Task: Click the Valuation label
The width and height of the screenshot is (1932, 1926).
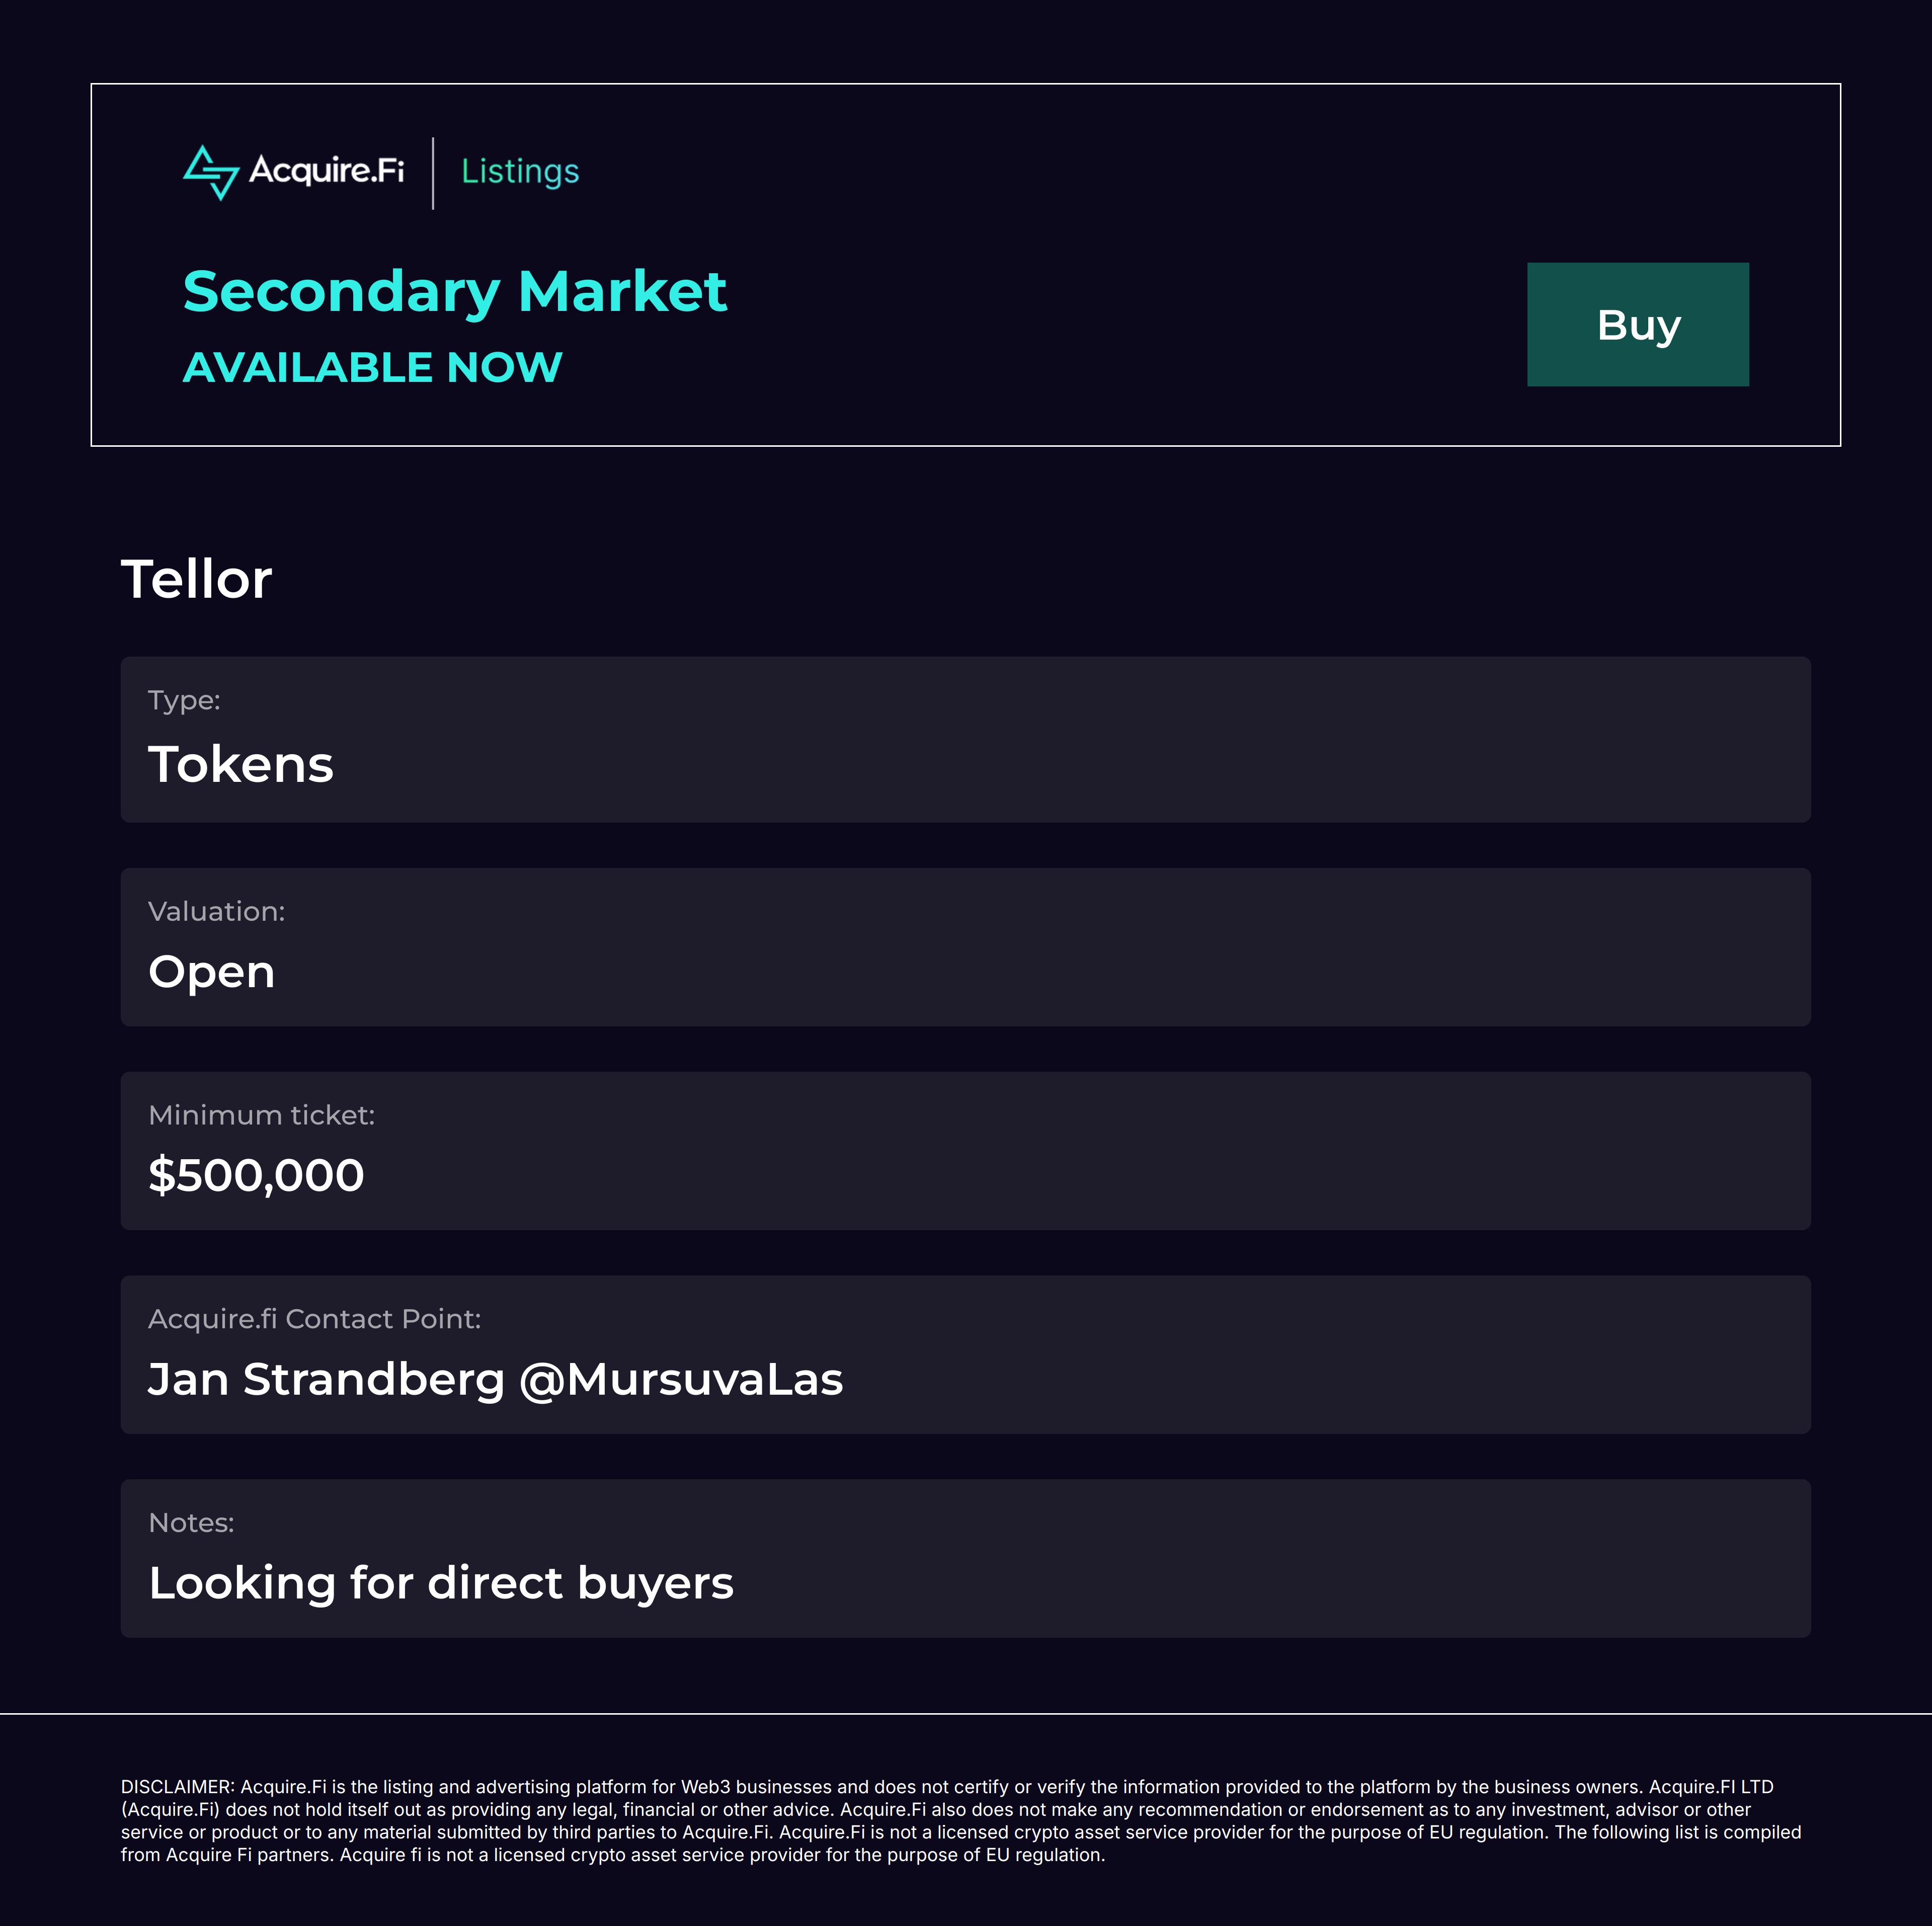Action: pos(216,911)
